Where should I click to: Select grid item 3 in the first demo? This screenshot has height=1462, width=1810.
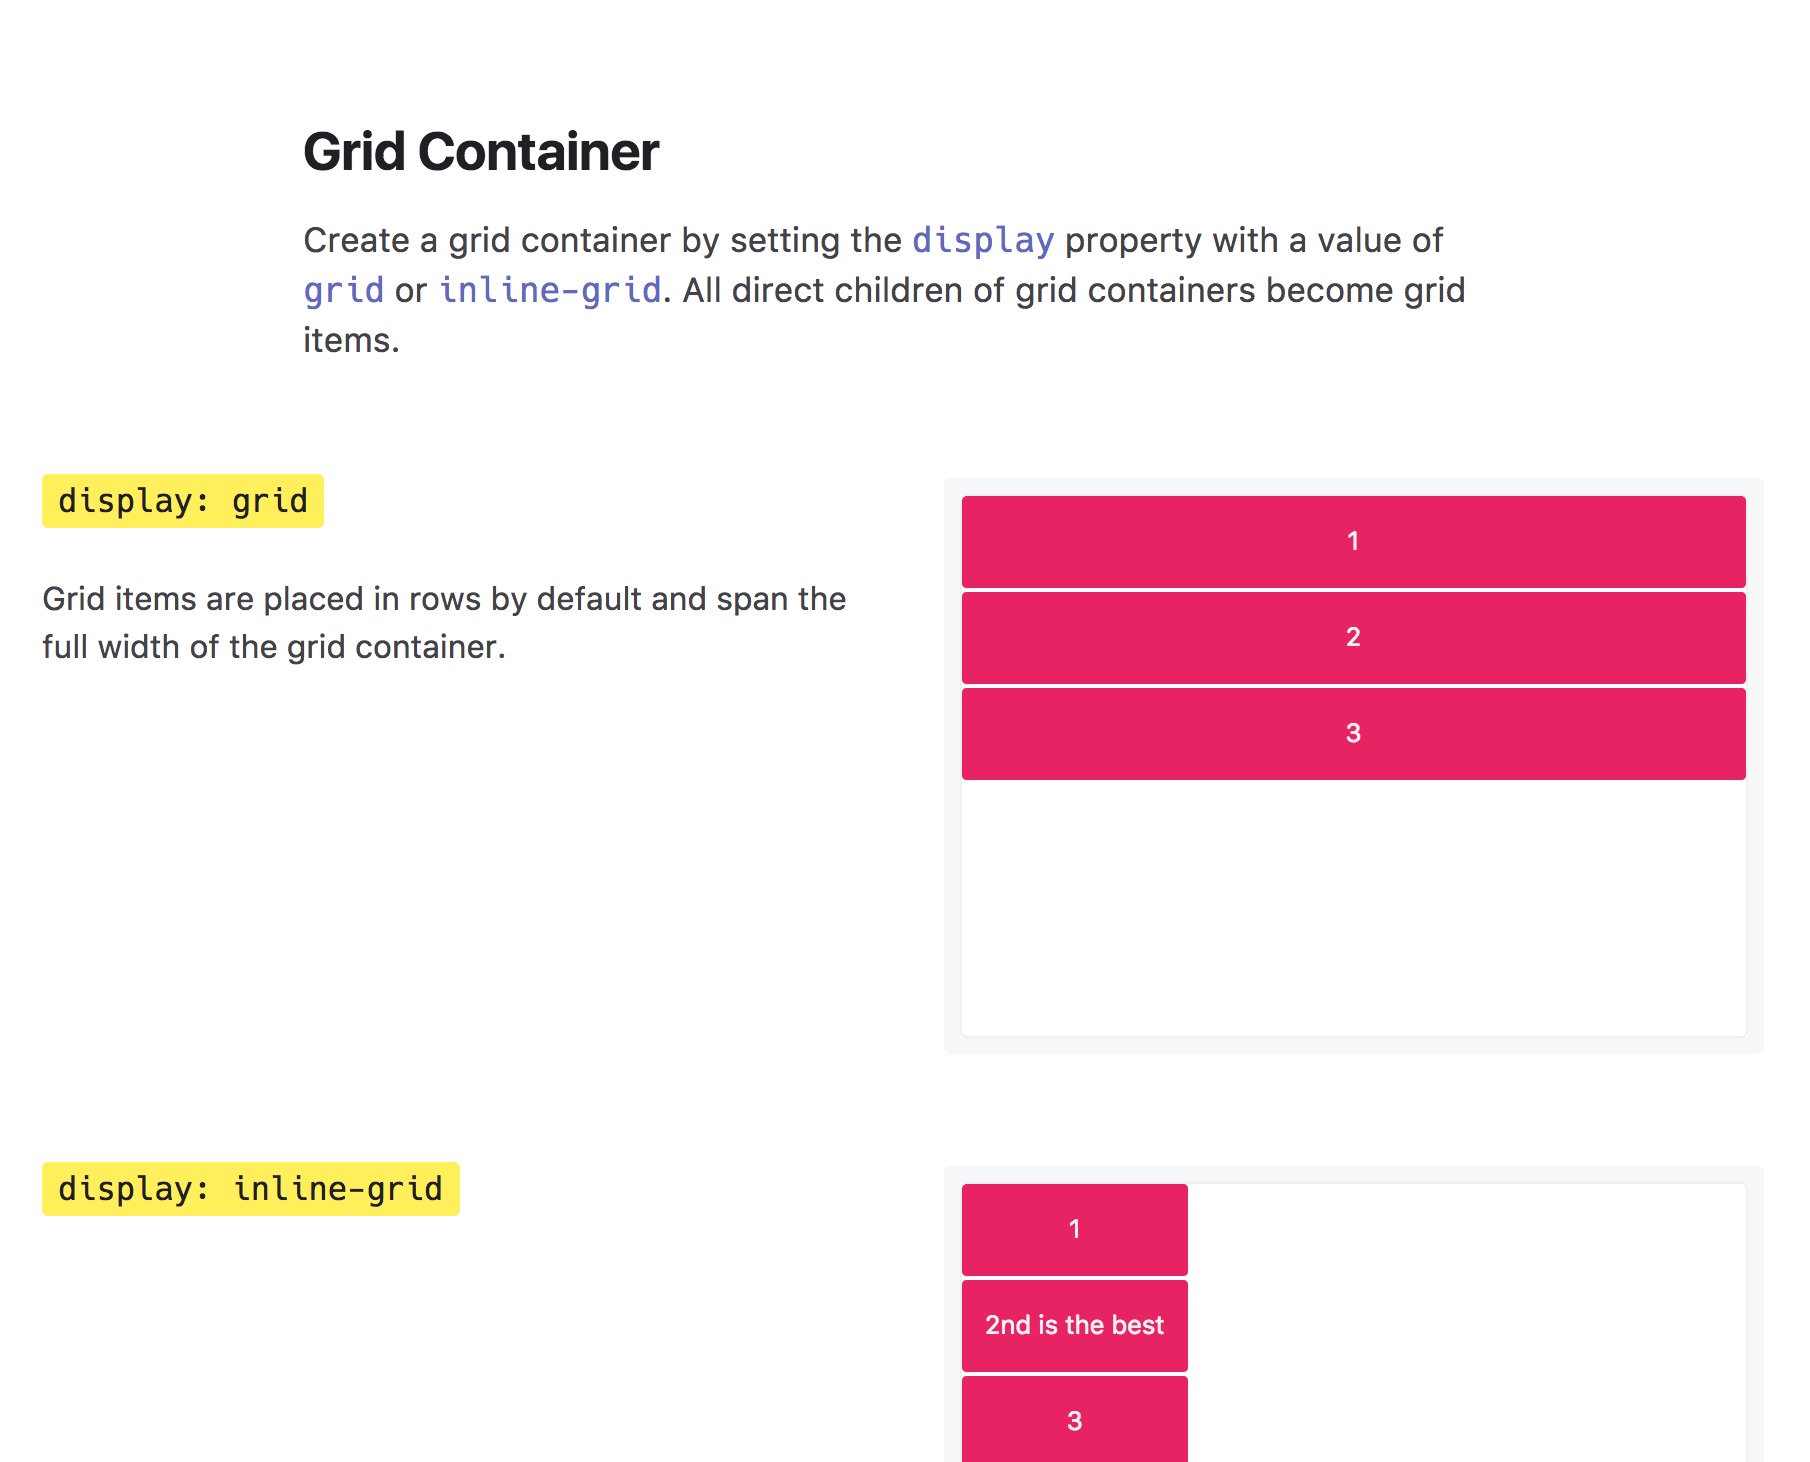pyautogui.click(x=1354, y=733)
